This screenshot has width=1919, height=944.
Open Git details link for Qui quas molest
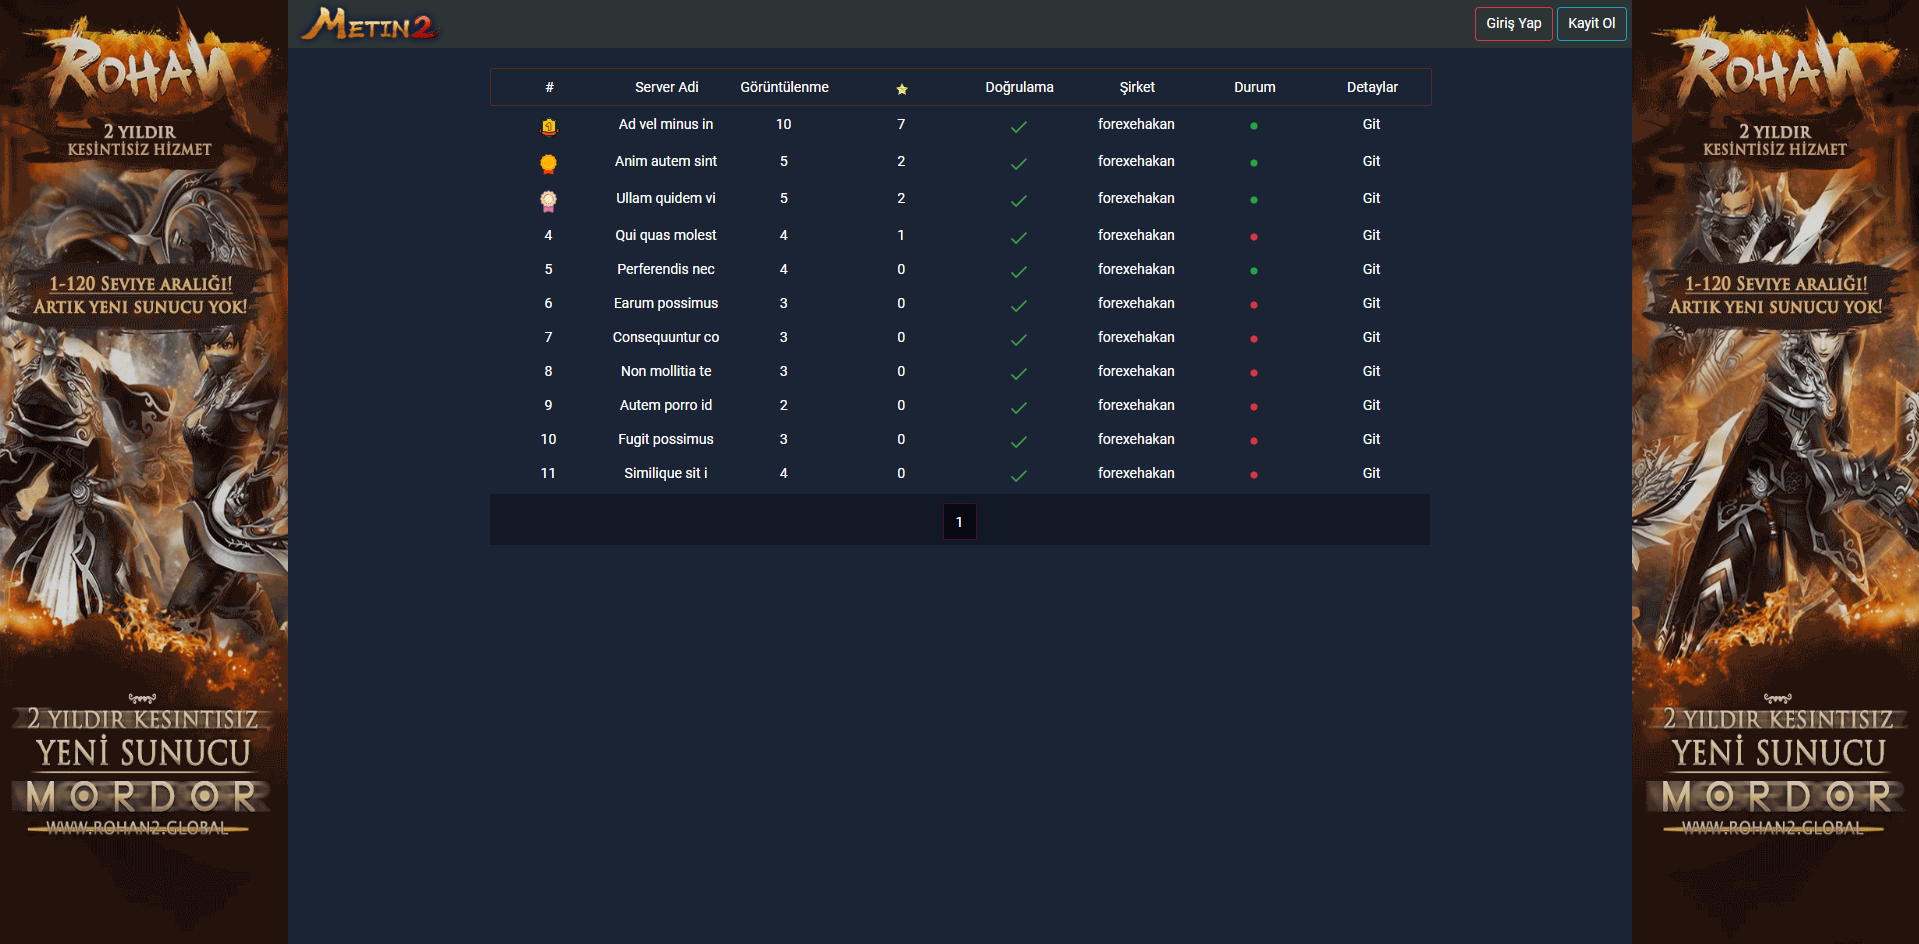click(x=1371, y=235)
